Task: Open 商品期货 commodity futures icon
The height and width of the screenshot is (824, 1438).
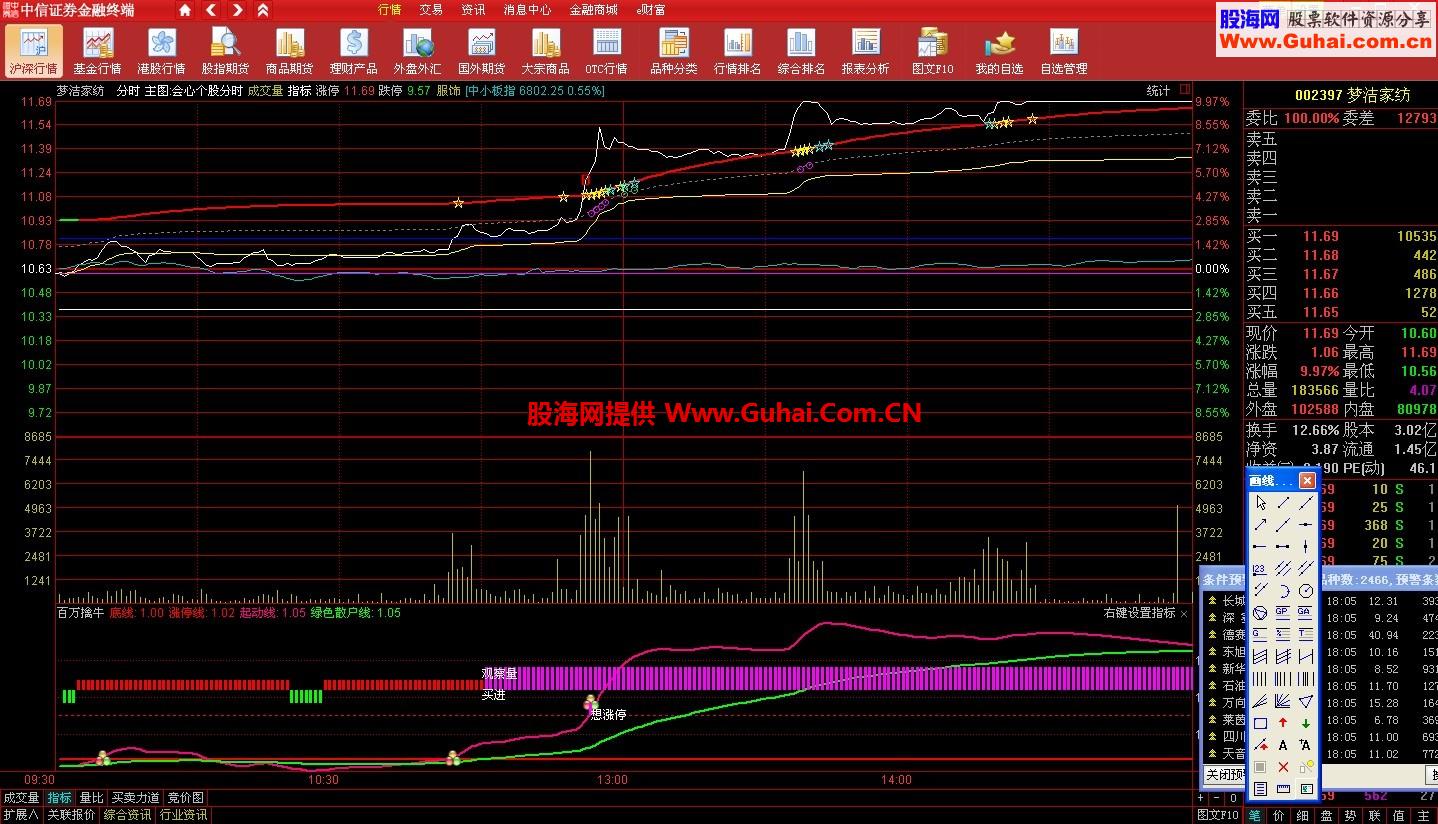Action: point(289,51)
